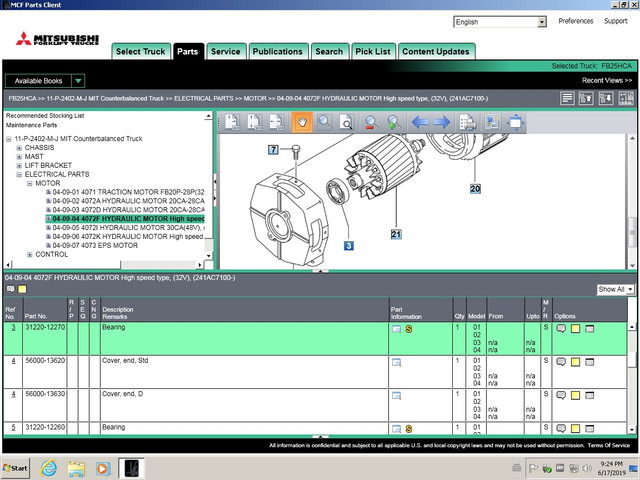This screenshot has width=640, height=480.
Task: Click callout number 7 on the diagram
Action: tap(273, 150)
